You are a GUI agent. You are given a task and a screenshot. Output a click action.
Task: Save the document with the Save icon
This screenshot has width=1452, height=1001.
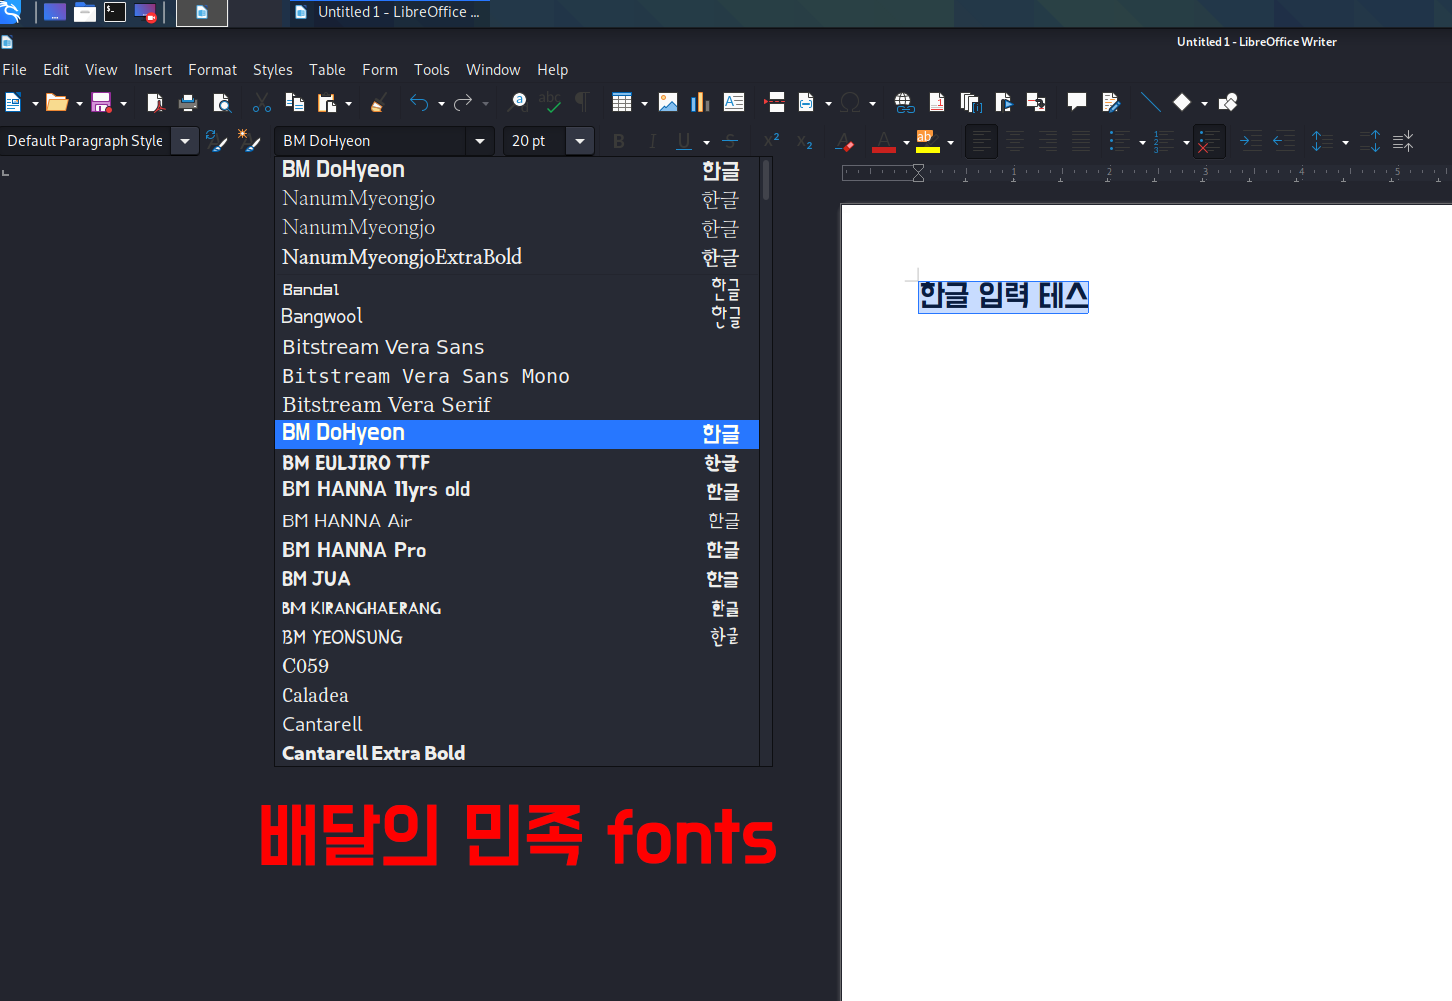point(101,102)
